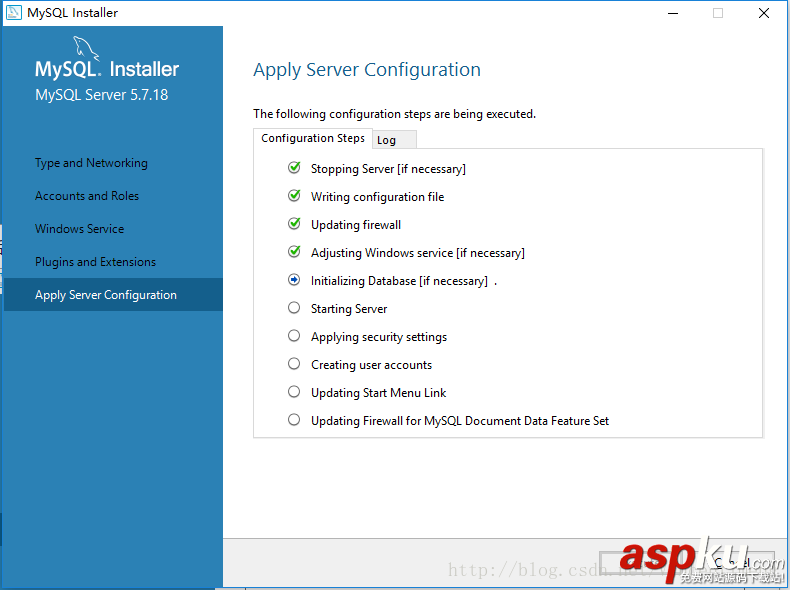Select the Updating Start Menu Link radio
Screen dimensions: 790x590
[294, 392]
